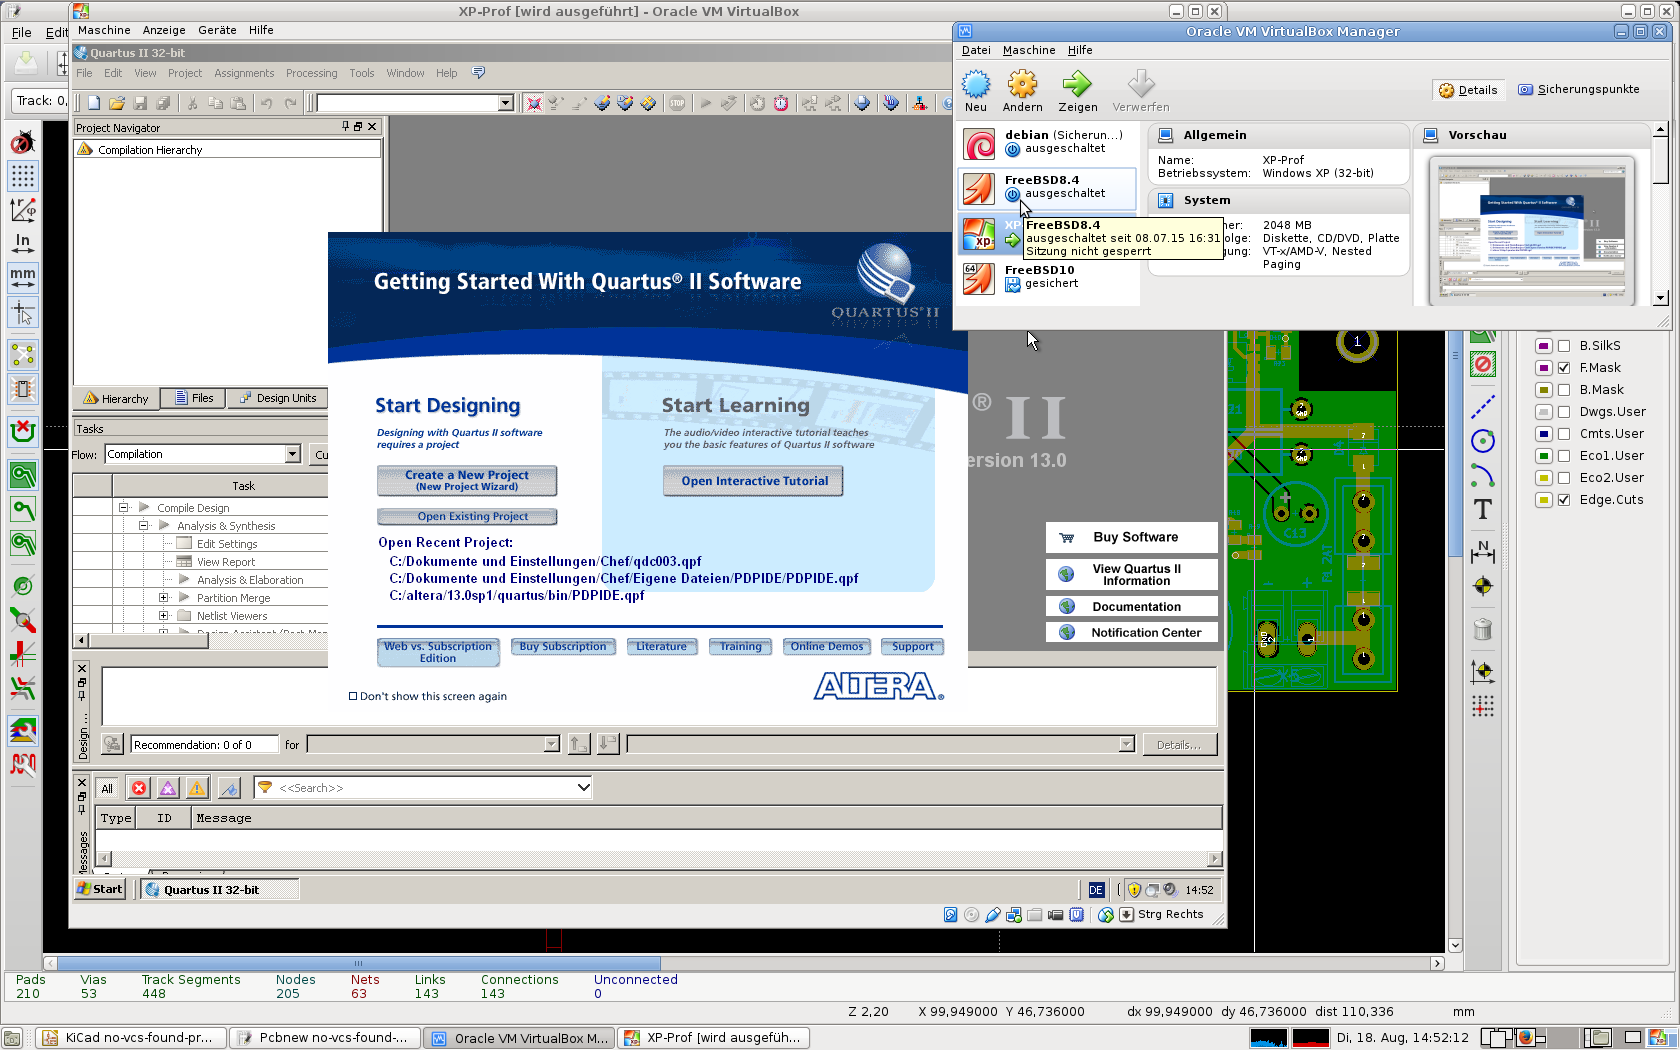The height and width of the screenshot is (1050, 1680).
Task: Select the Add dimension tool in Pcbnew
Action: coord(1483,551)
